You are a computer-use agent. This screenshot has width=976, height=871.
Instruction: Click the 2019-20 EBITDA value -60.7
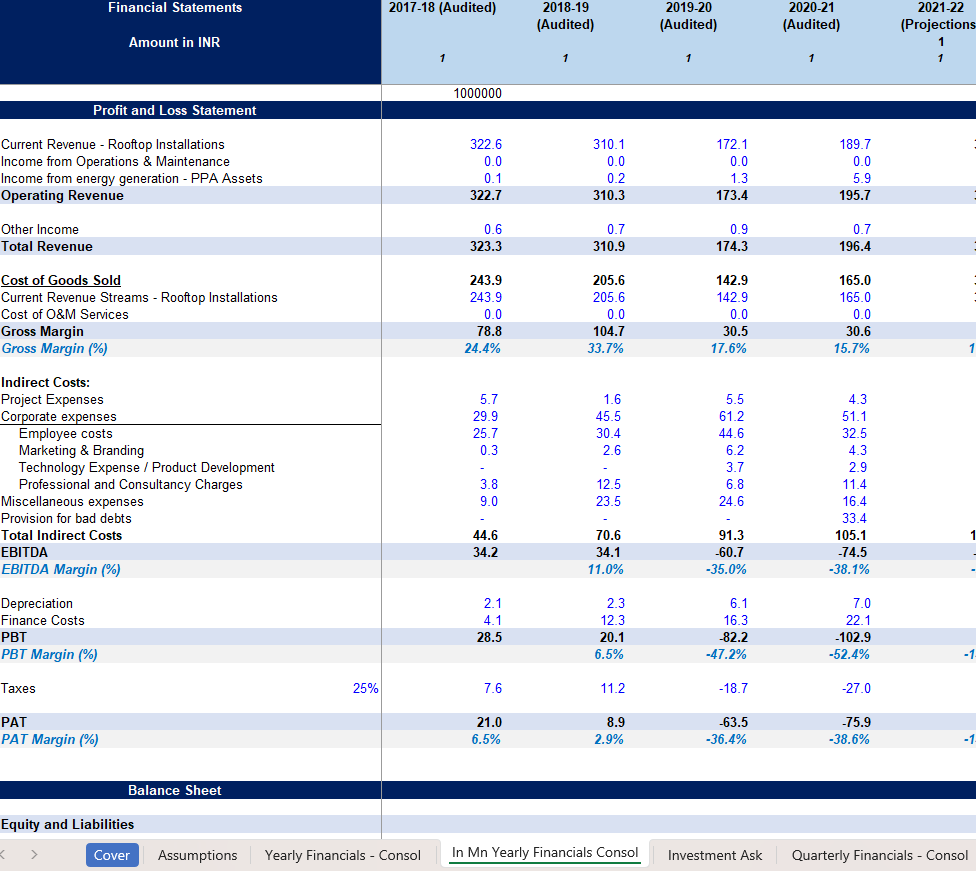730,552
